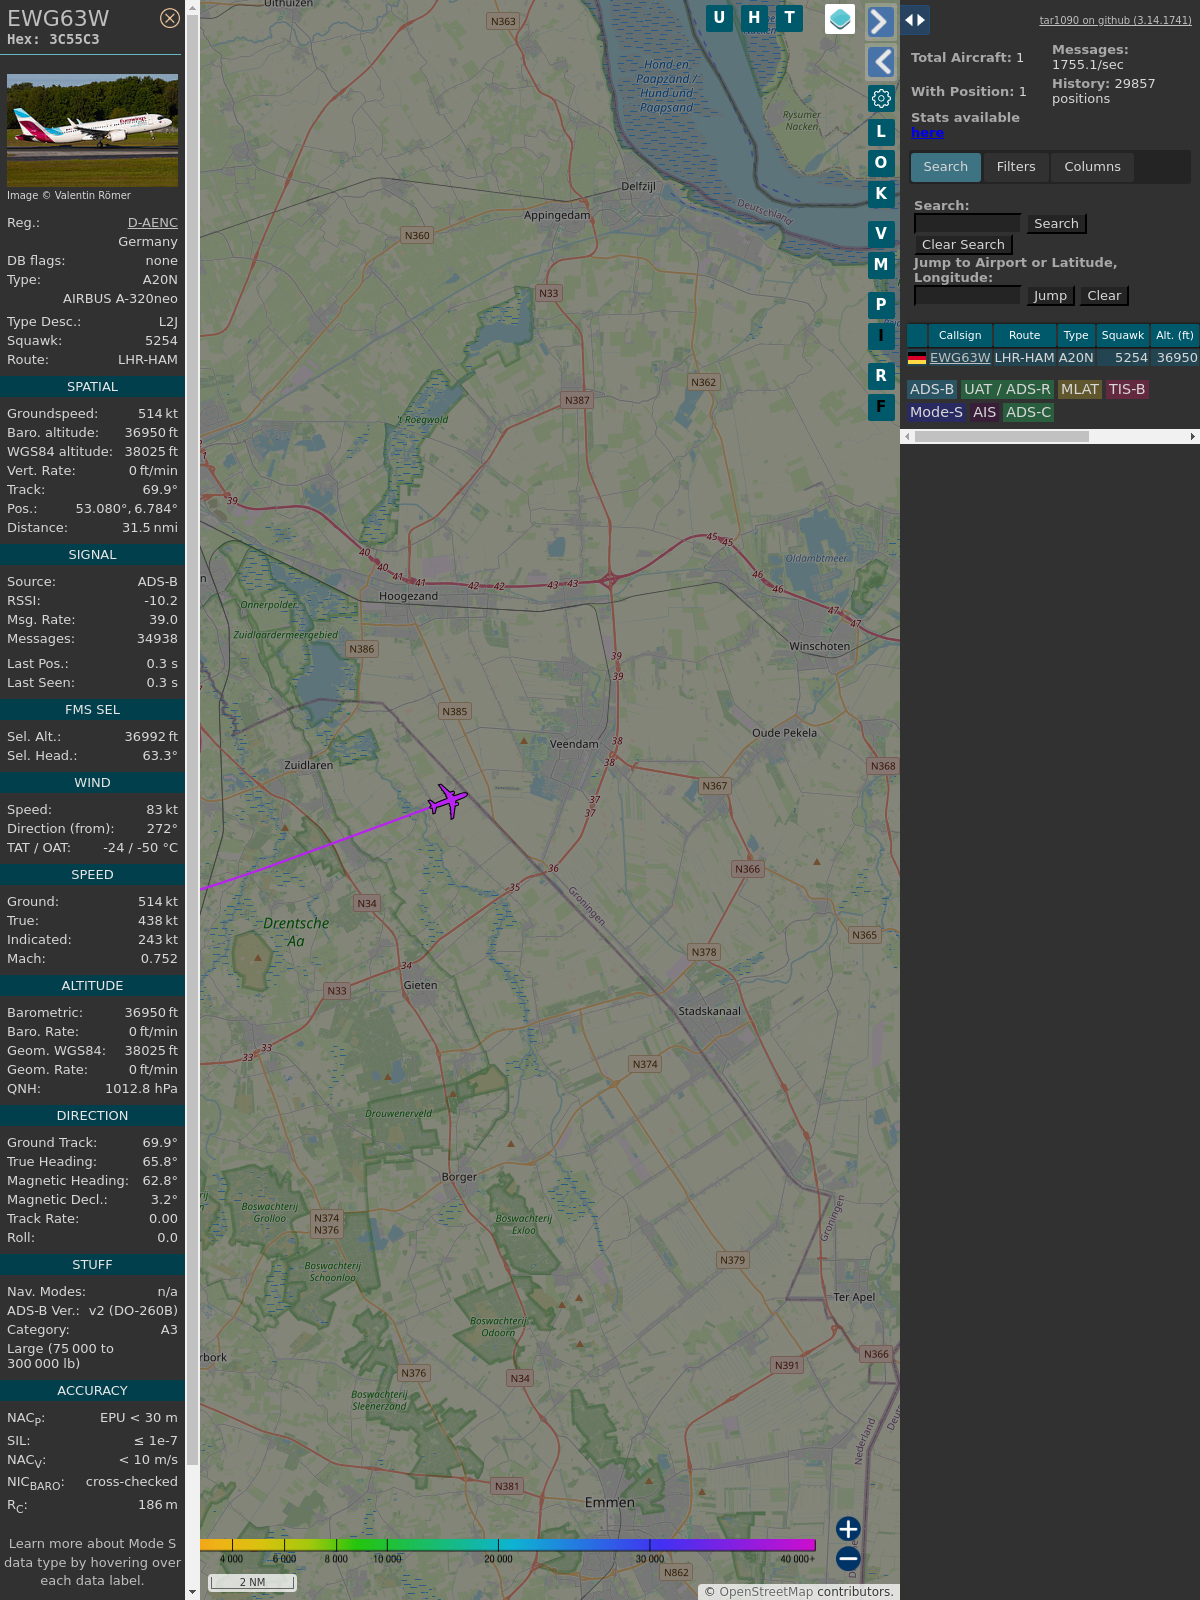Click the Clear Search button
Image resolution: width=1200 pixels, height=1600 pixels.
click(963, 245)
